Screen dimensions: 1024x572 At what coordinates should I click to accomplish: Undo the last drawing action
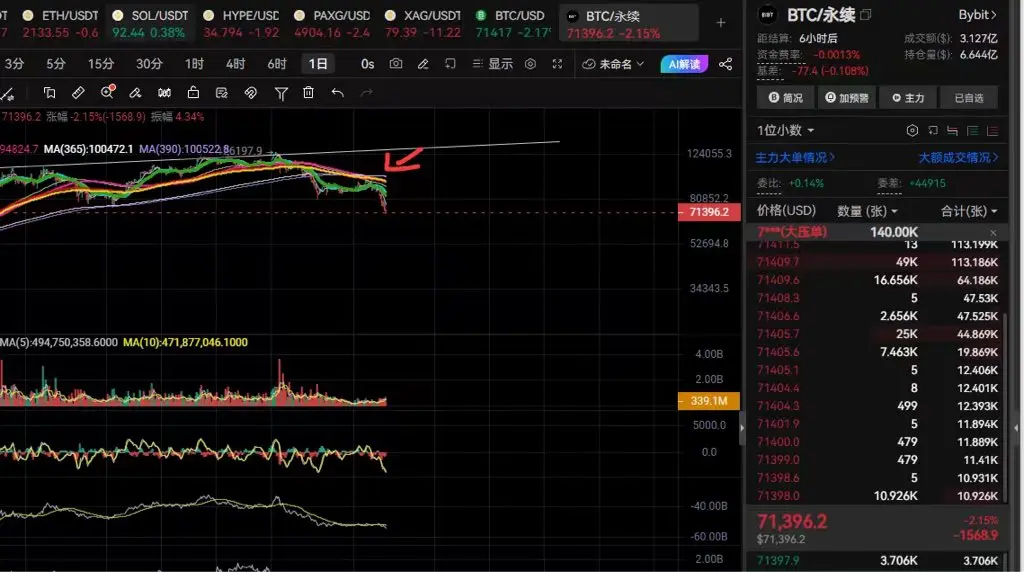point(338,93)
